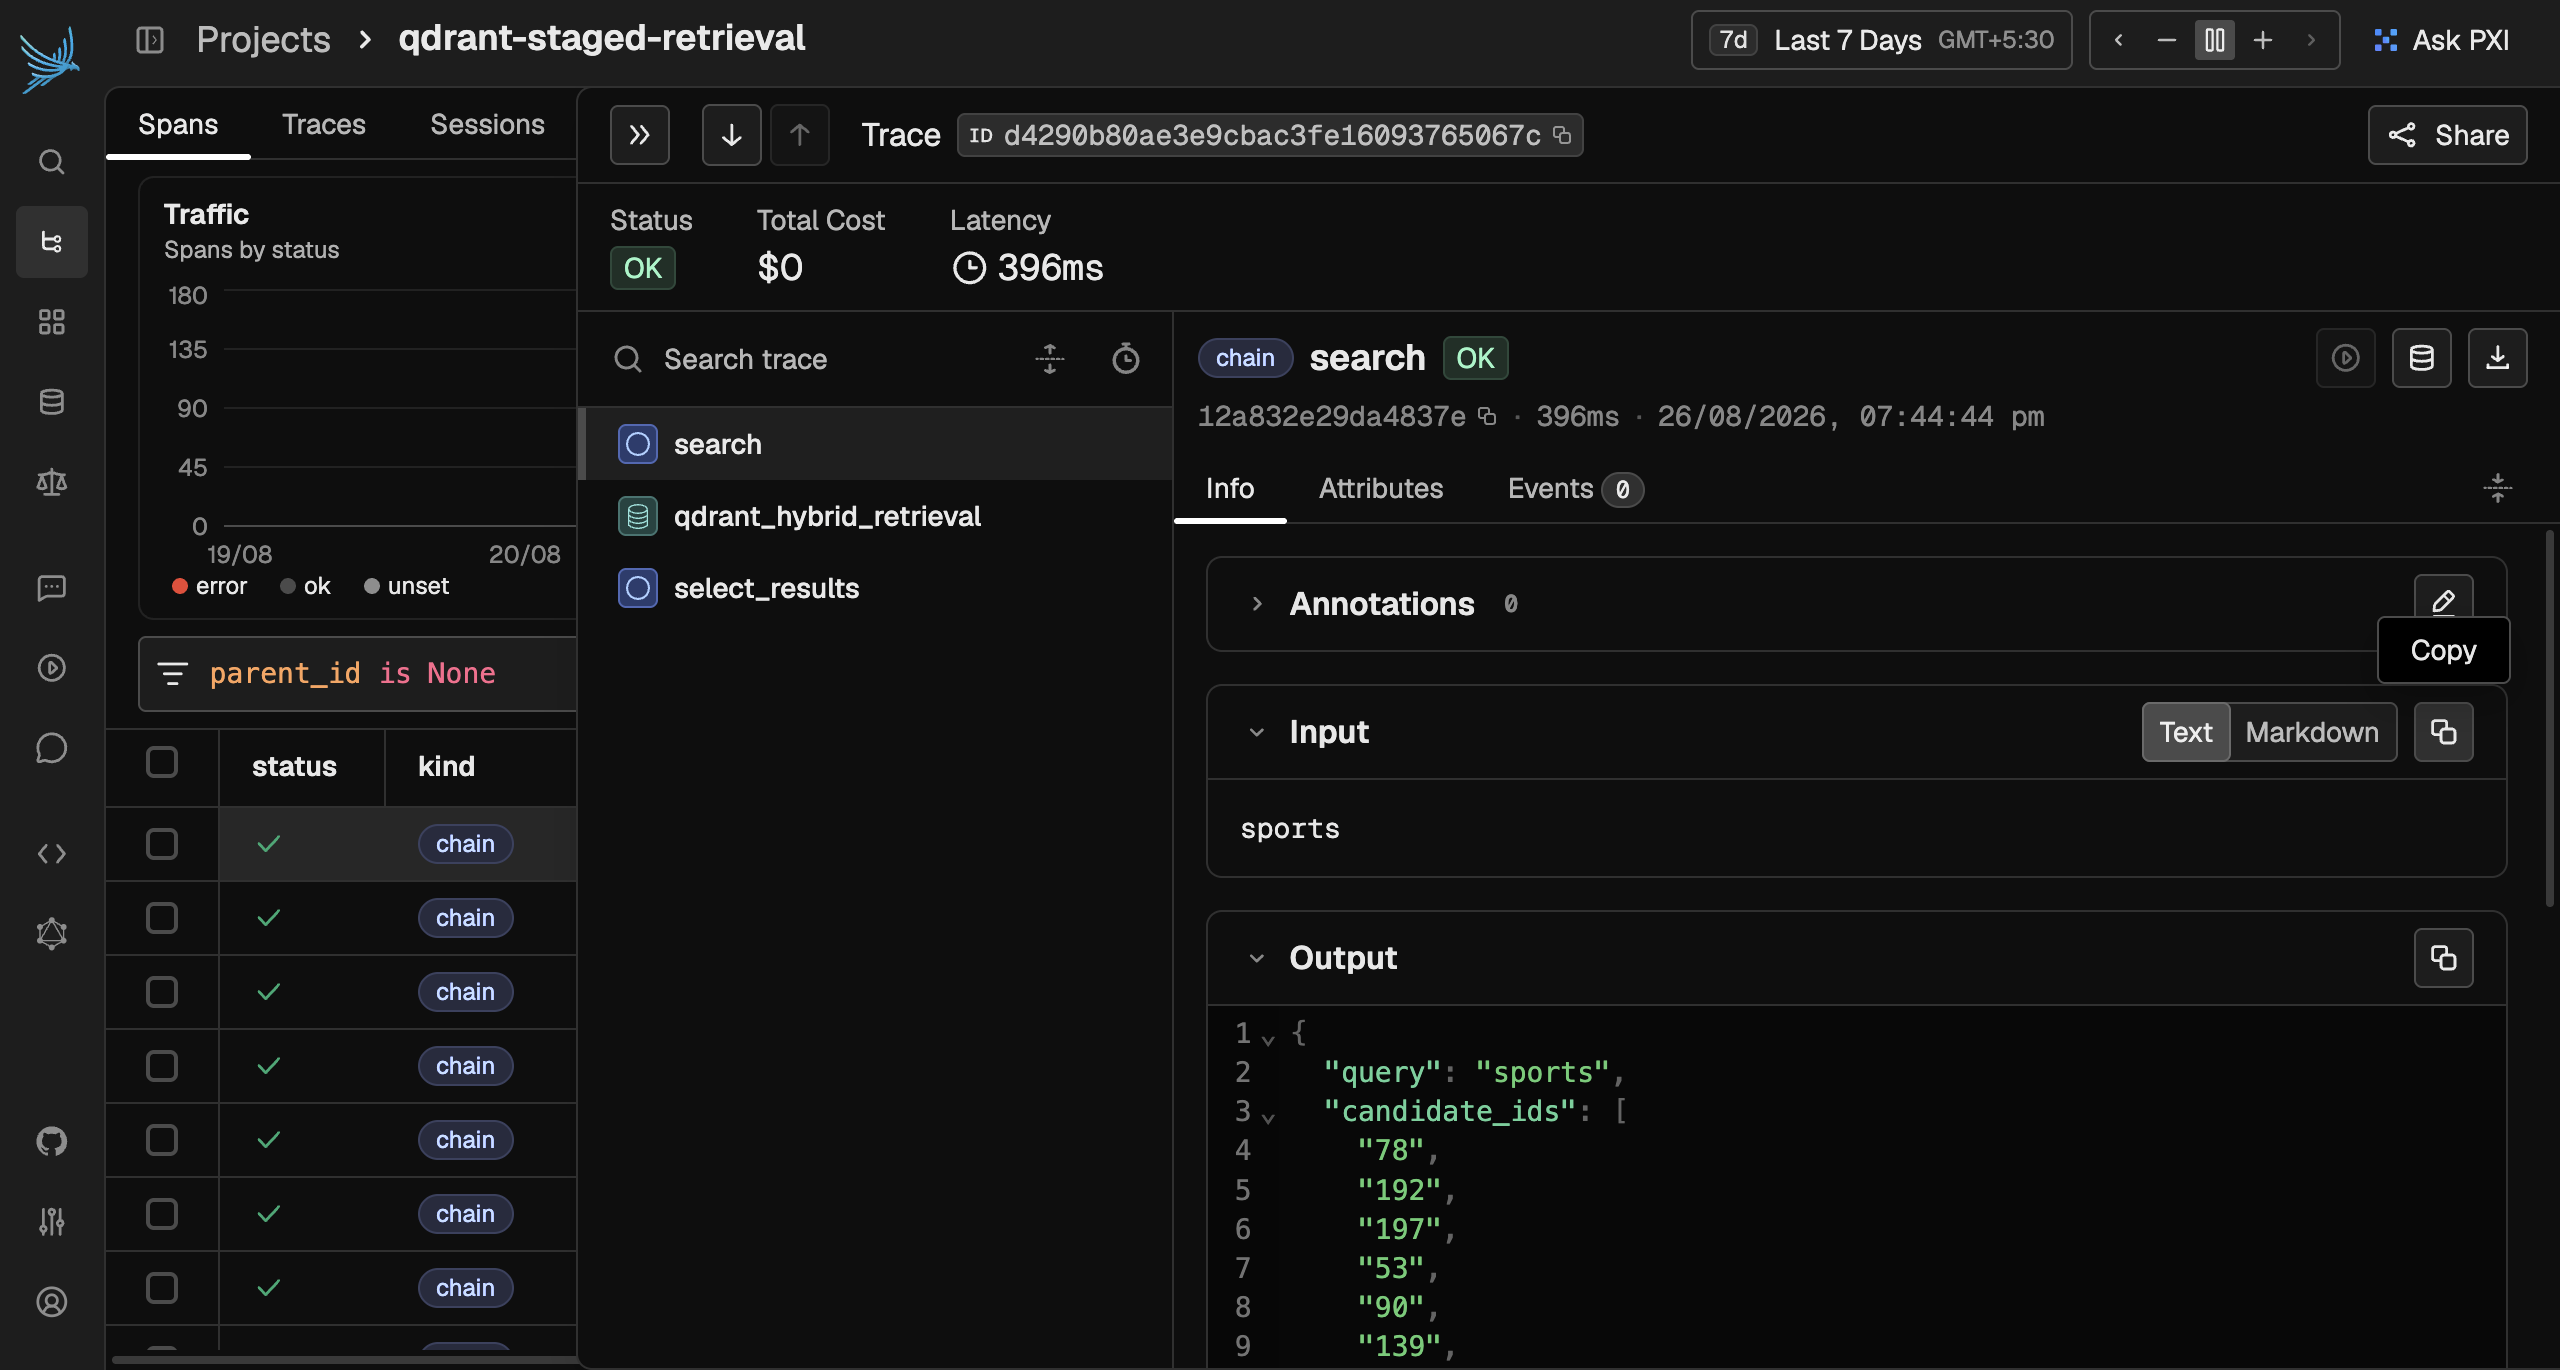2560x1370 pixels.
Task: Check the third chain row checkbox
Action: [162, 992]
